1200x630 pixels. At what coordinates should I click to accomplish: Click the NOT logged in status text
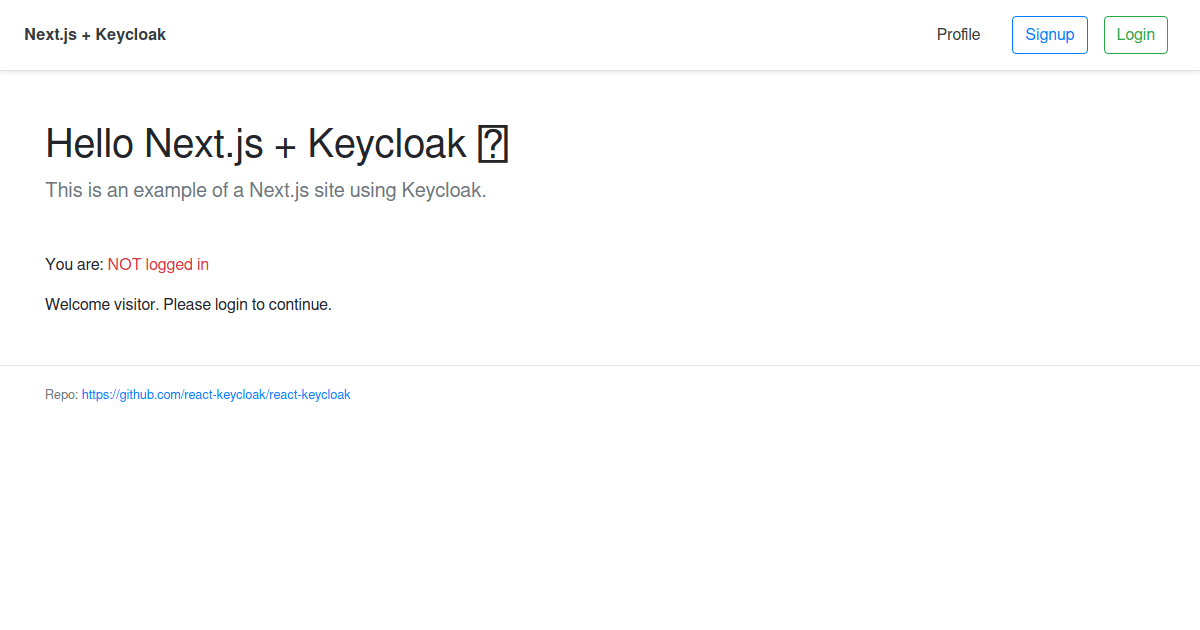pos(158,264)
